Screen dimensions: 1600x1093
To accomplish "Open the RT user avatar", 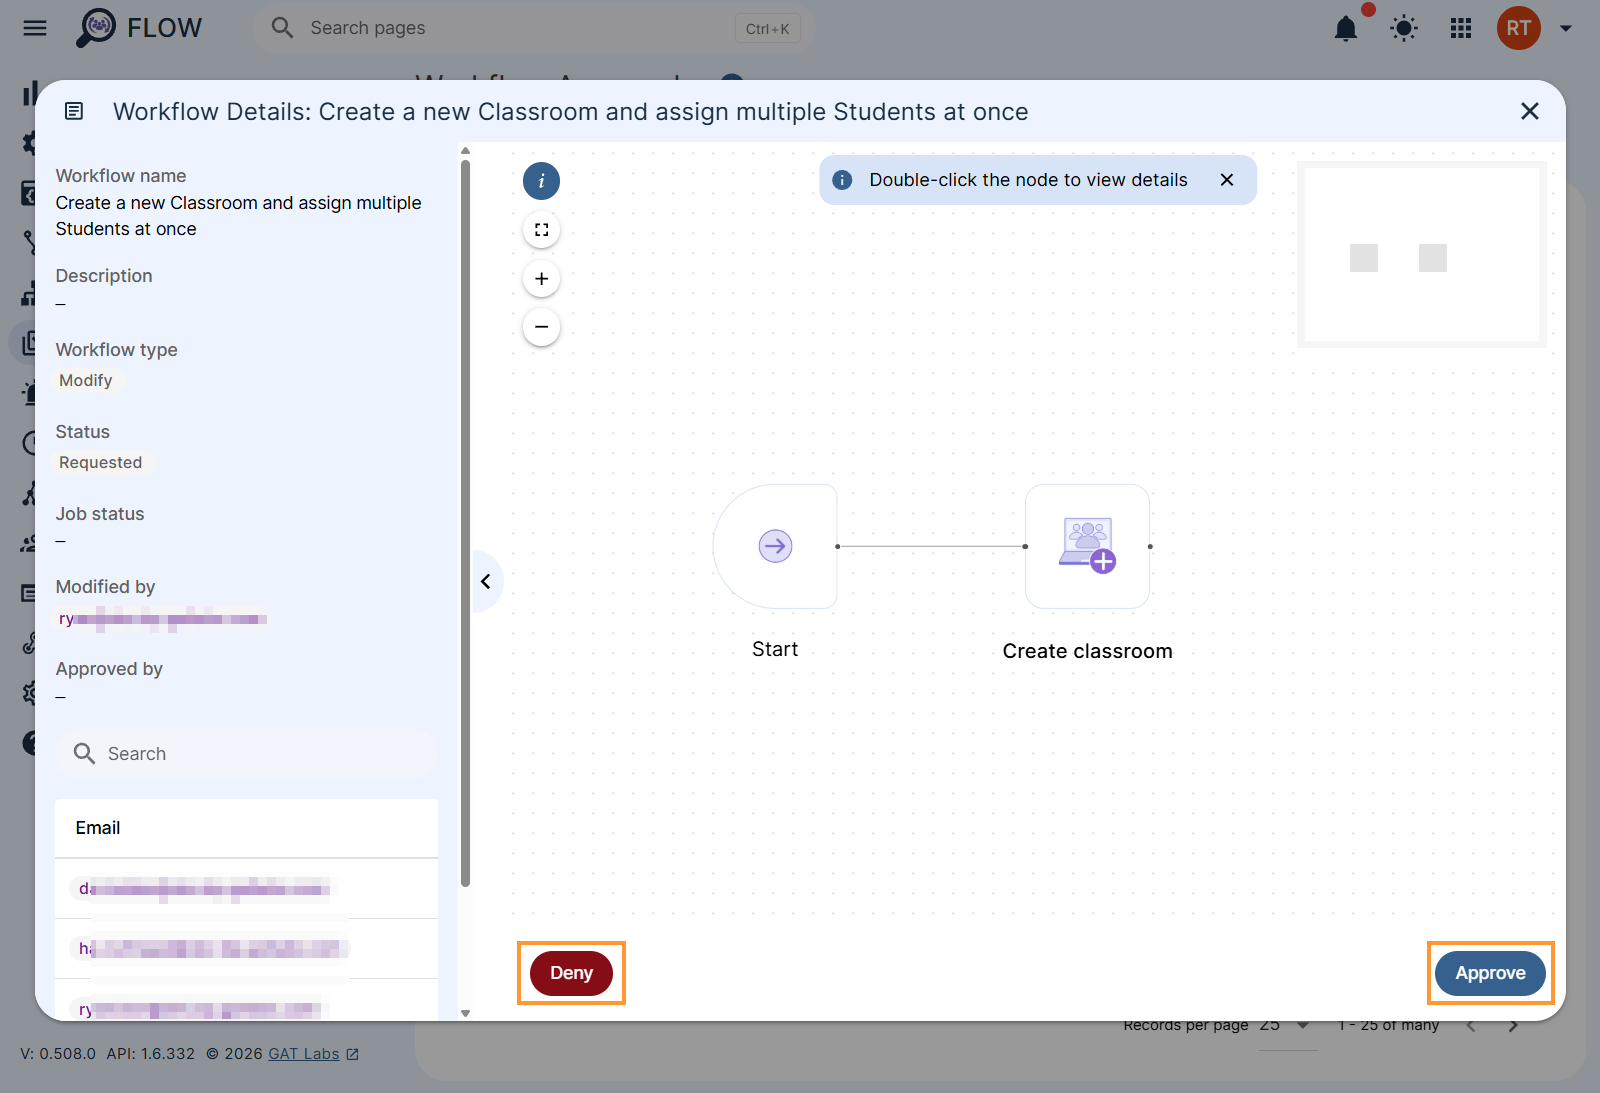I will 1518,28.
